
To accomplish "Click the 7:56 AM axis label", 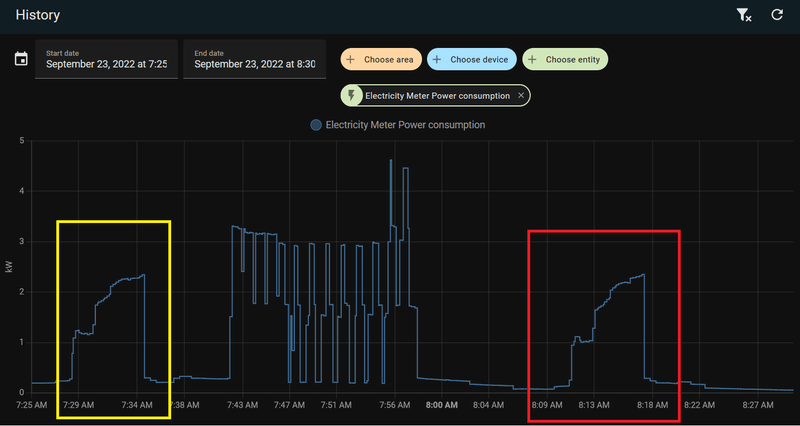I will 395,406.
